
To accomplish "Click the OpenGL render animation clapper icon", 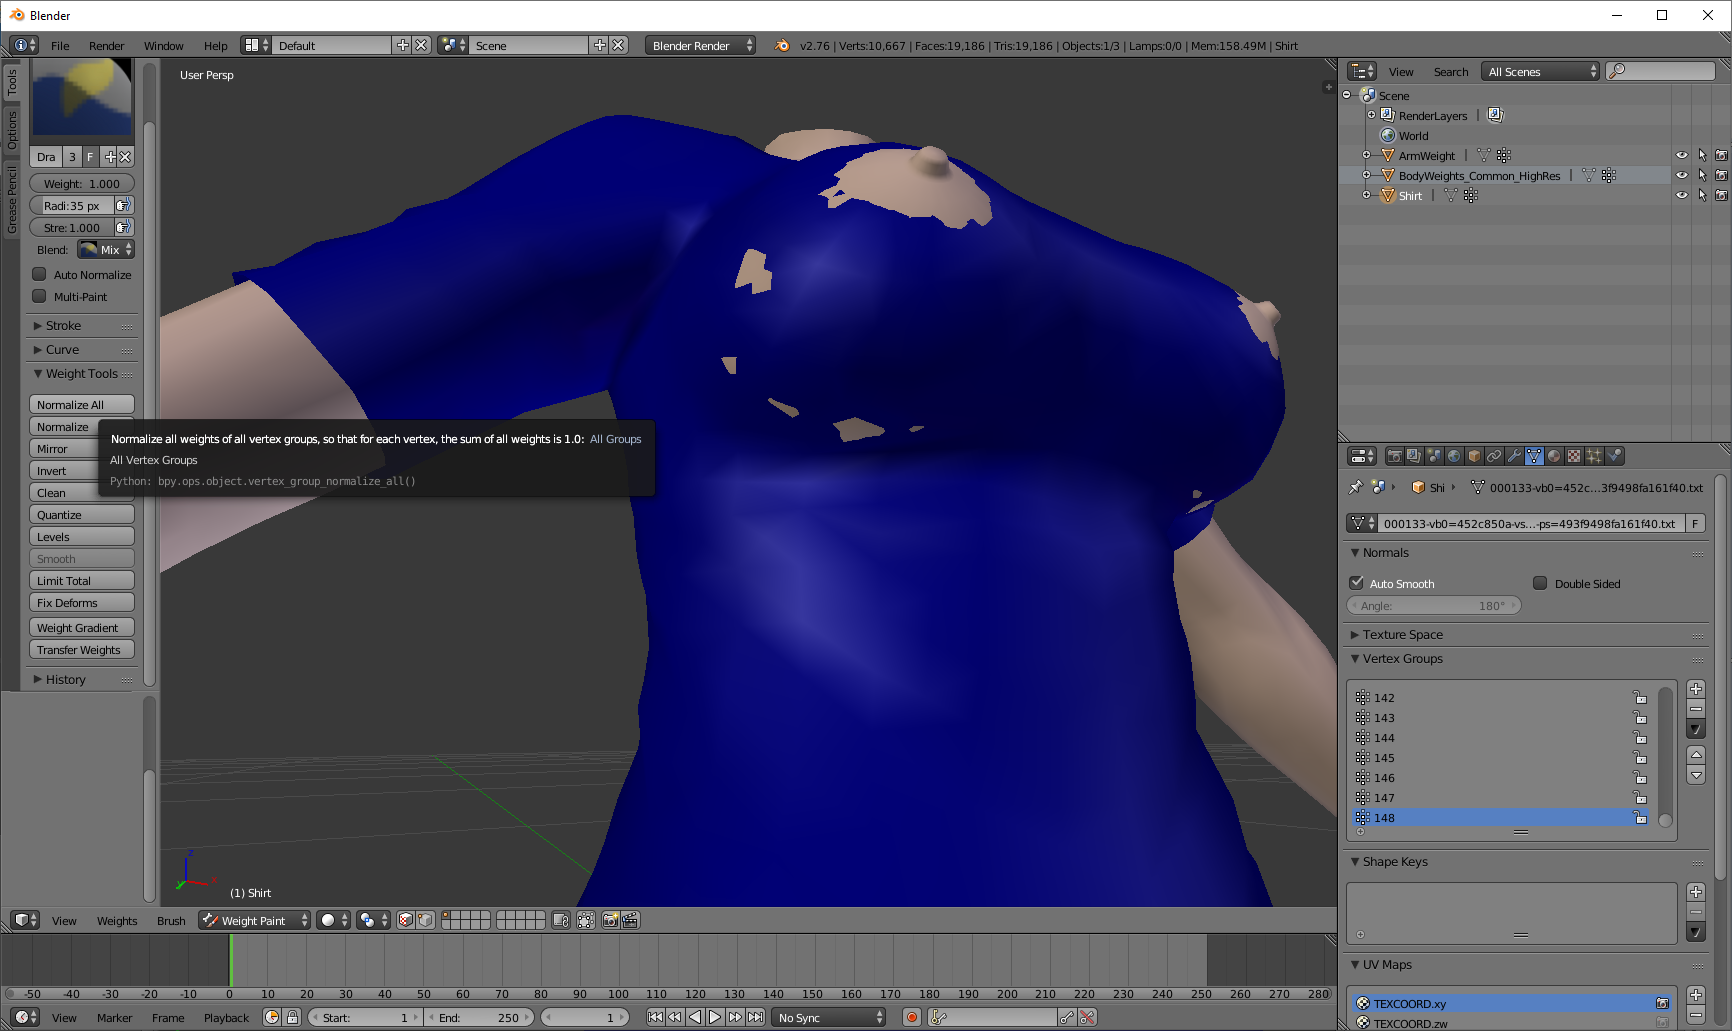I will tap(630, 920).
